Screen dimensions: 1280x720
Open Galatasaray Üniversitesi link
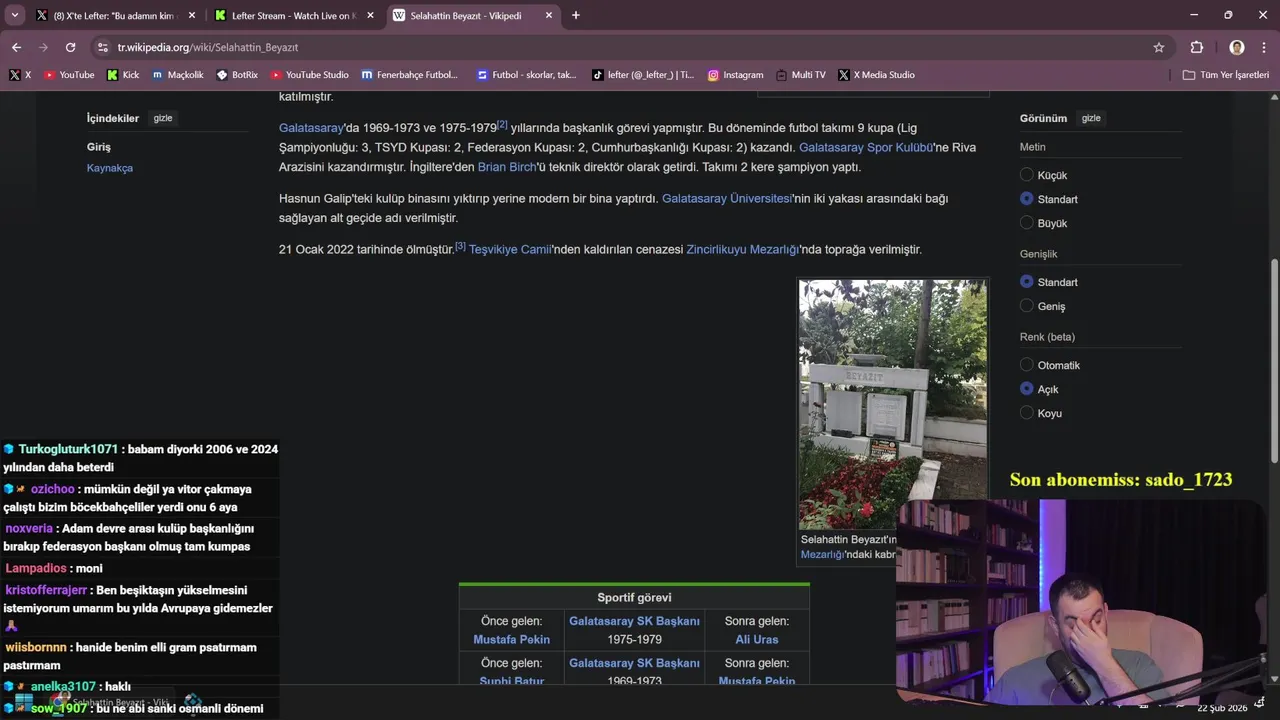(727, 198)
